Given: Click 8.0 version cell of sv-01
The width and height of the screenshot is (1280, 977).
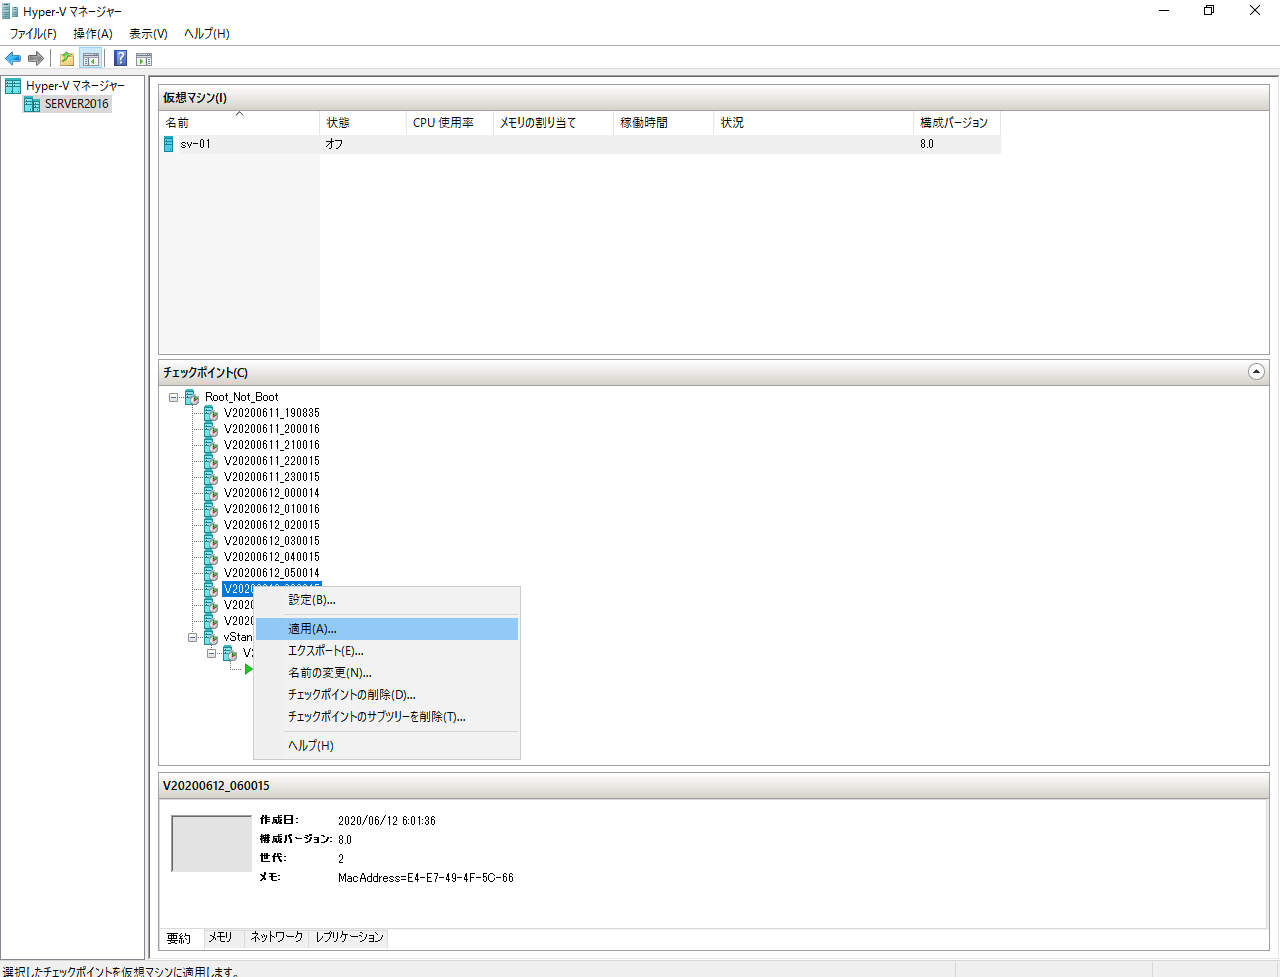Looking at the screenshot, I should click(927, 144).
